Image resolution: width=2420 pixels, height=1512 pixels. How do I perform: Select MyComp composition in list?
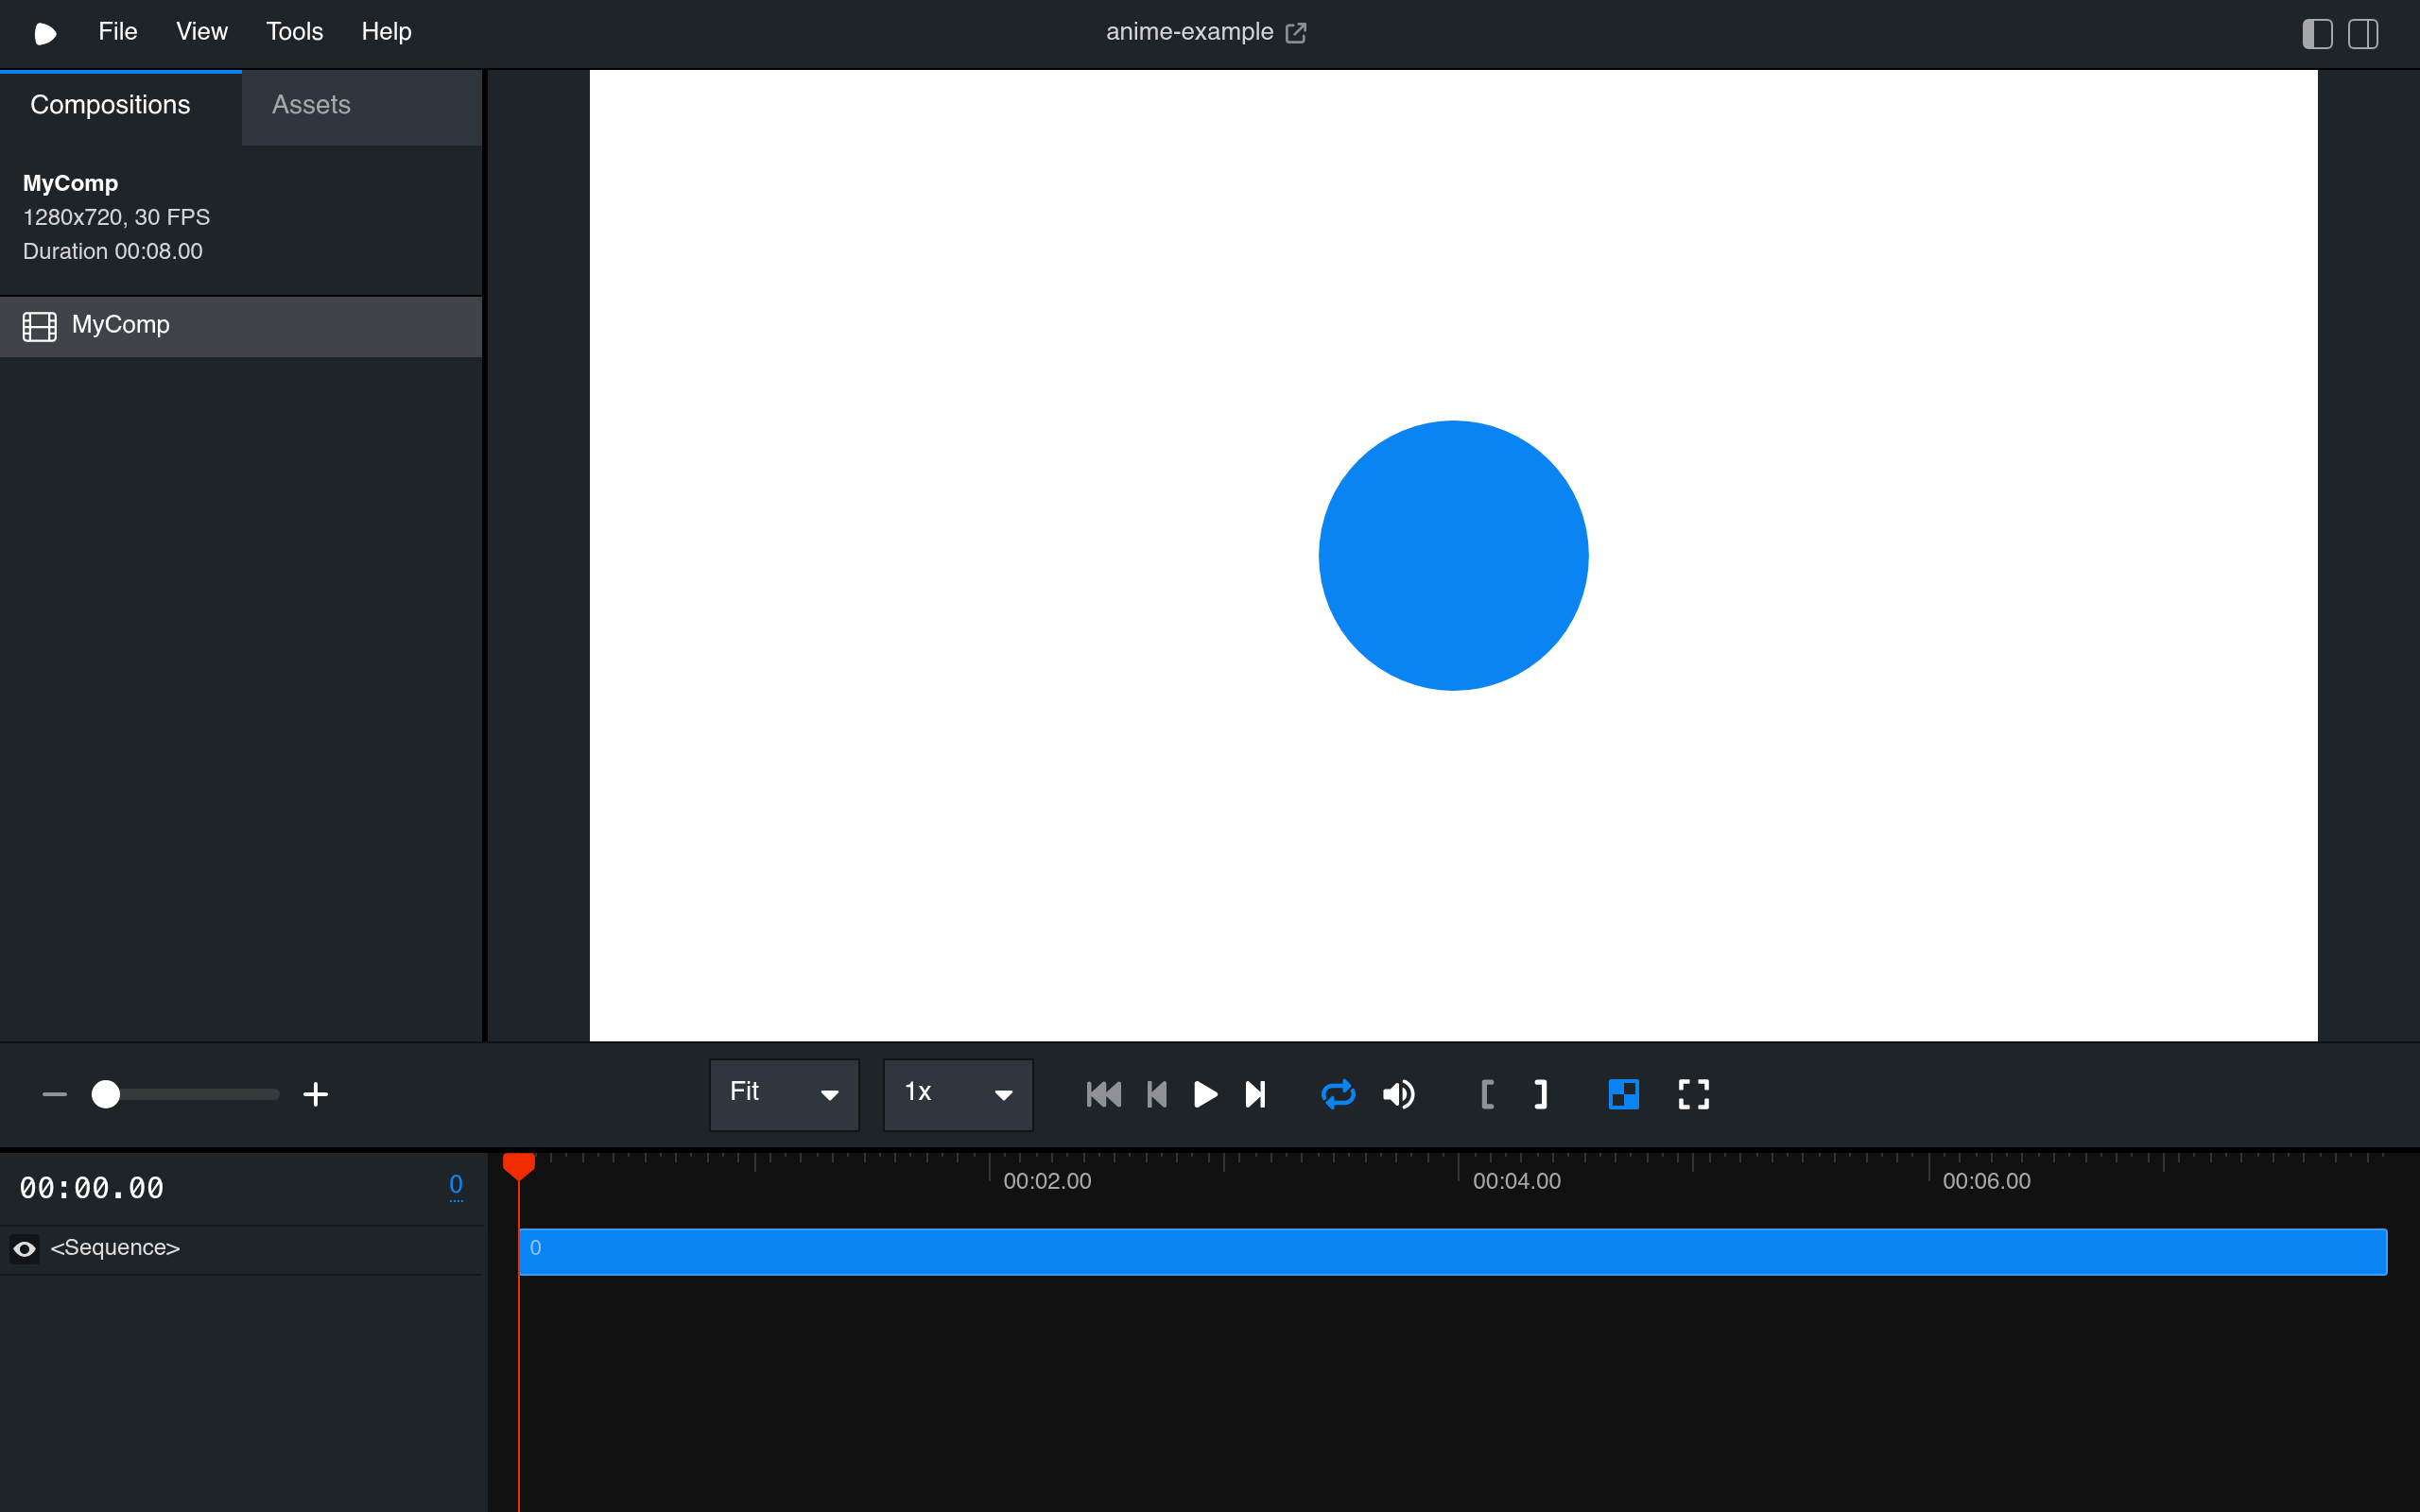tap(241, 326)
